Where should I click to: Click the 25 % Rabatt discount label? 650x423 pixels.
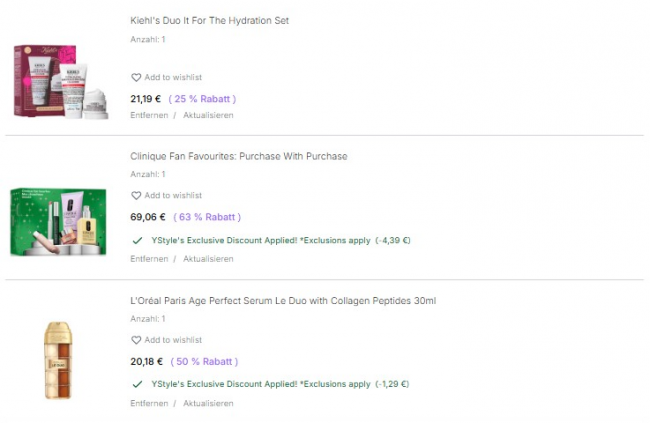pyautogui.click(x=202, y=99)
